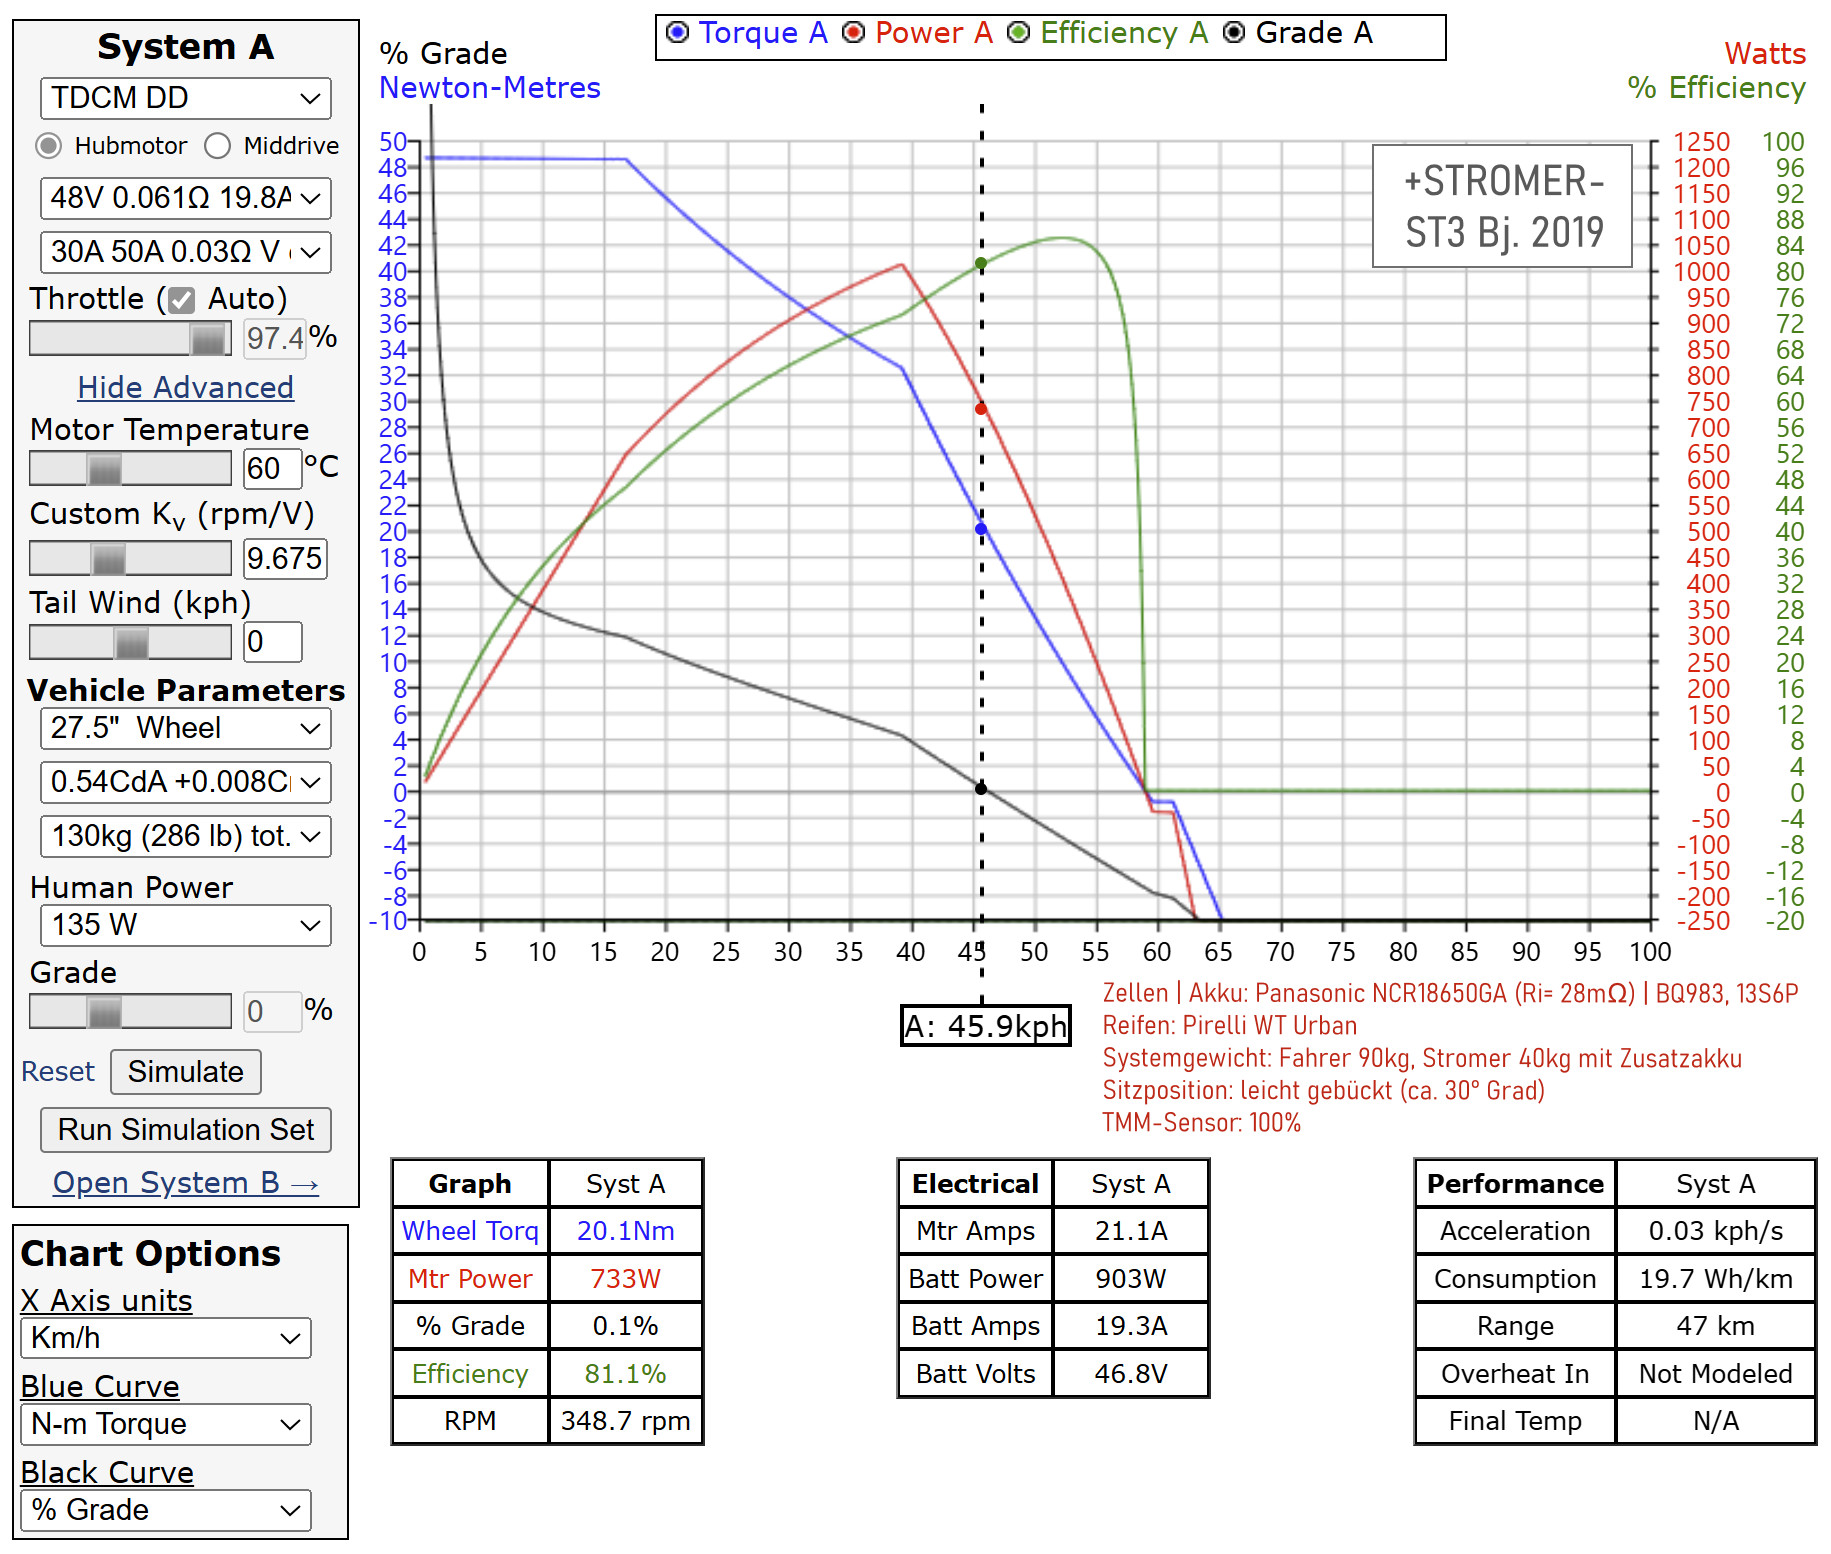Image resolution: width=1831 pixels, height=1554 pixels.
Task: Open the 27.5" Wheel size dropdown
Action: point(186,728)
